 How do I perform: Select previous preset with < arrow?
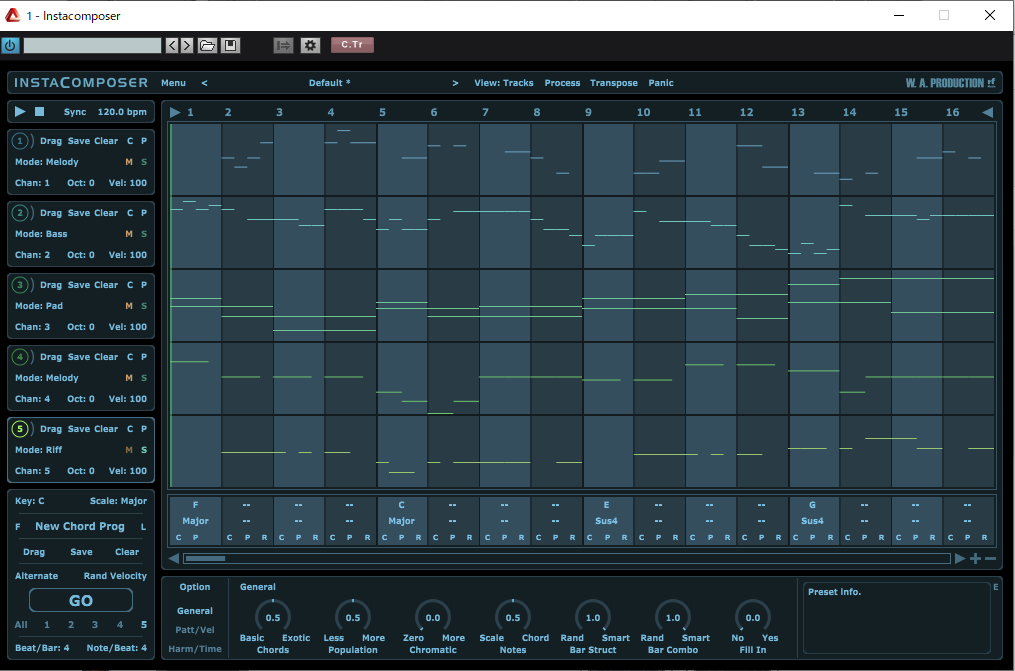pyautogui.click(x=205, y=83)
